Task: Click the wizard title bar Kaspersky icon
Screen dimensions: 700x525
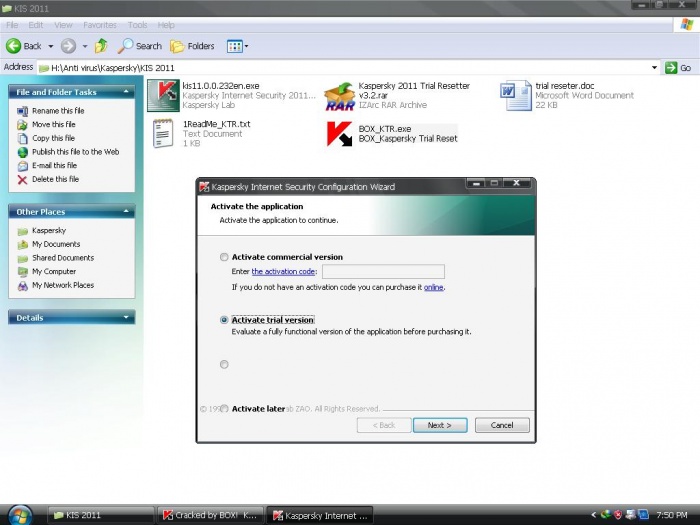Action: [204, 187]
